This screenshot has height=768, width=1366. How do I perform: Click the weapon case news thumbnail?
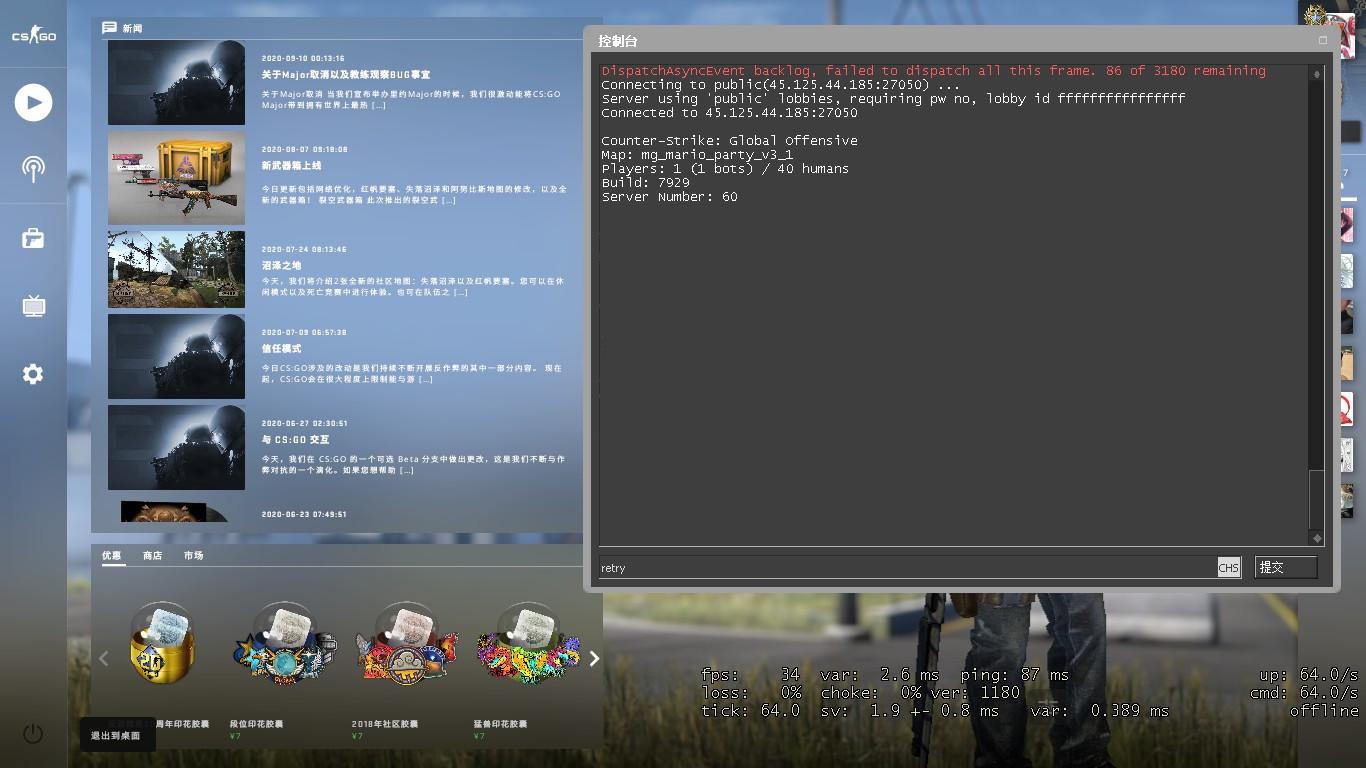coord(176,178)
